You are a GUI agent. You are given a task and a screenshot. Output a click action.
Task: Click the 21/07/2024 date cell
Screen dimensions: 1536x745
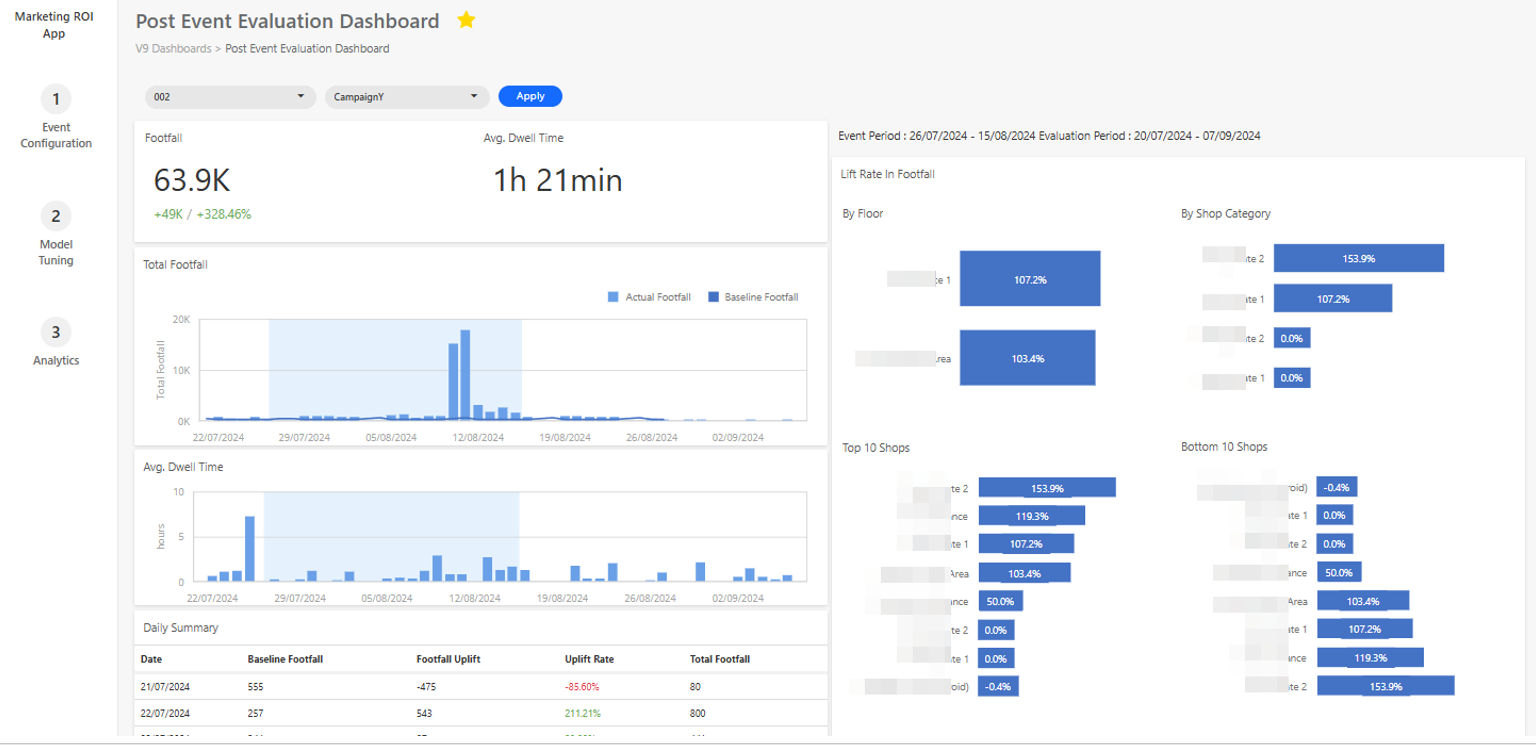click(165, 687)
